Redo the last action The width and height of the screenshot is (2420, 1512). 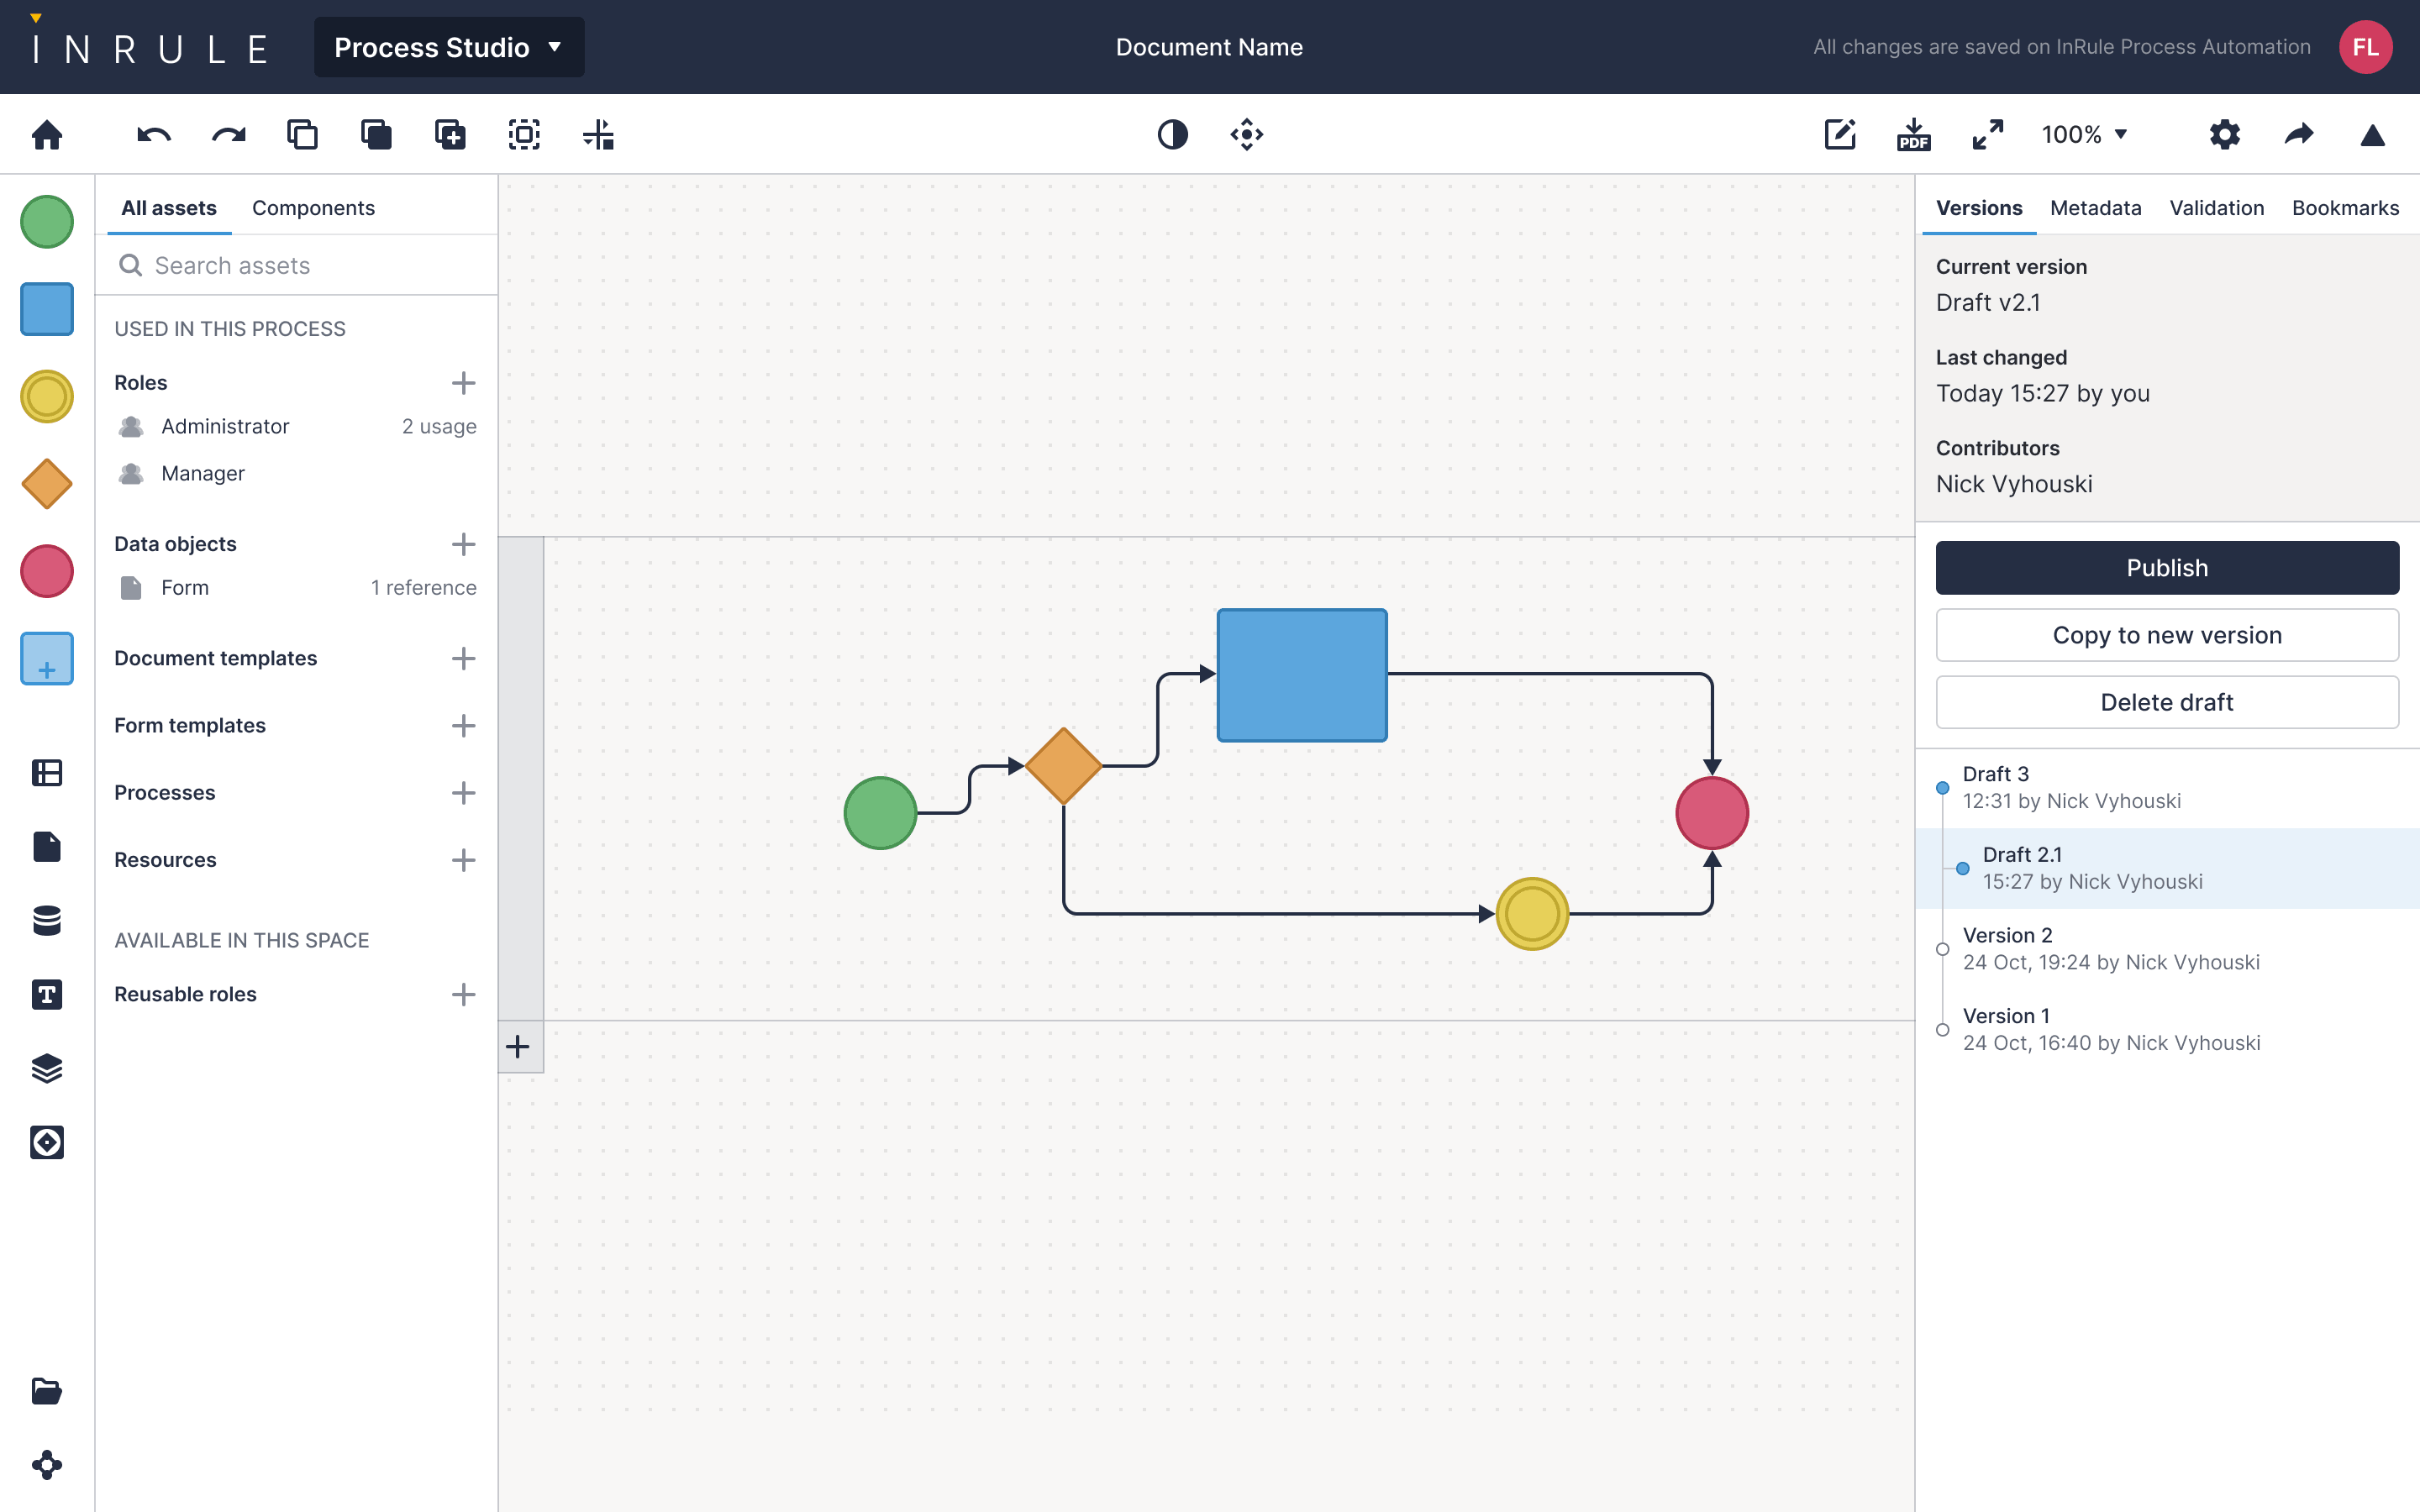tap(228, 134)
